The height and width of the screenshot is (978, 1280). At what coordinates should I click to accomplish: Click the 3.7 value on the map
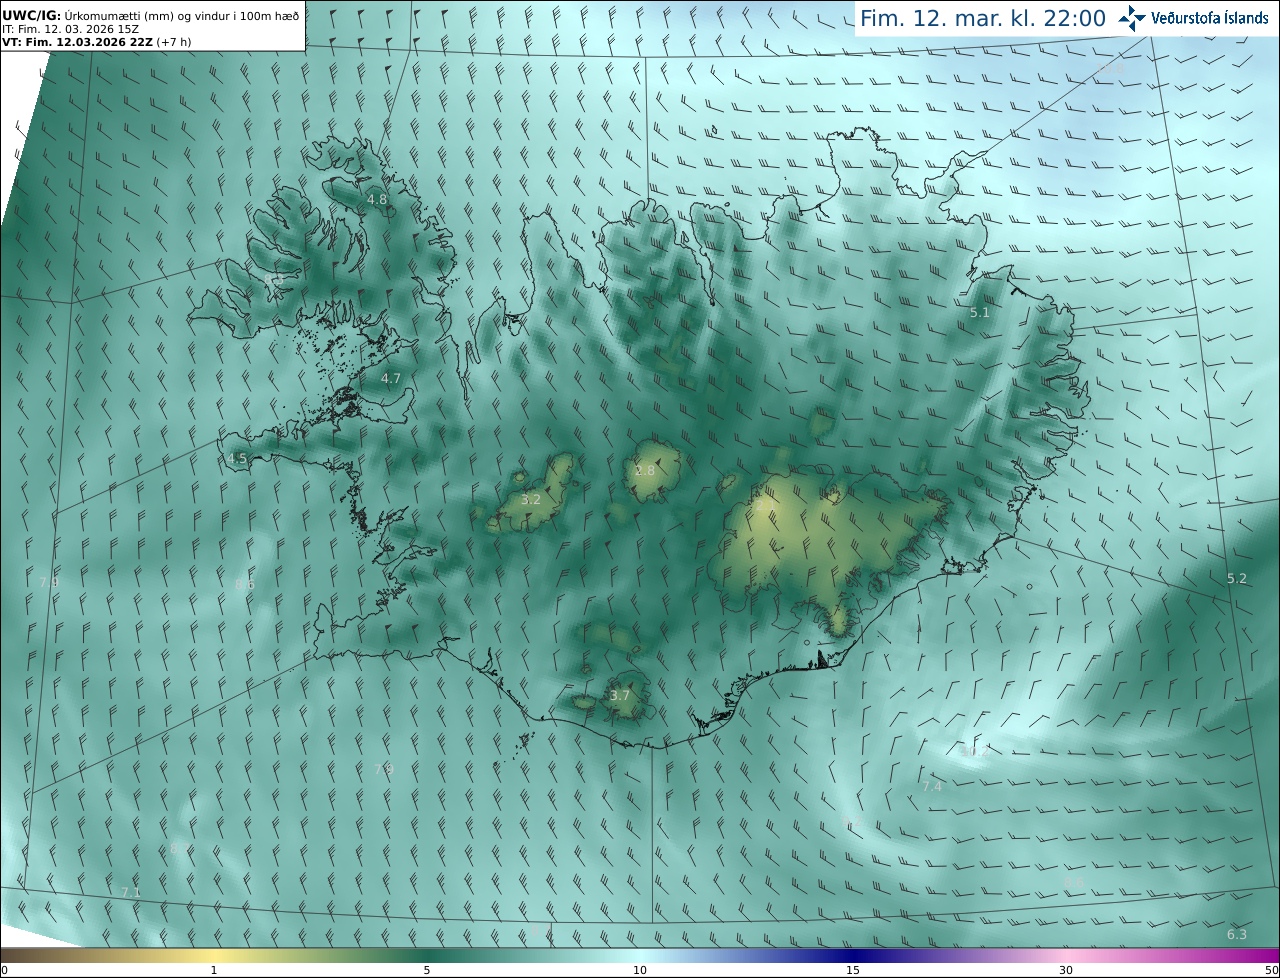[620, 696]
